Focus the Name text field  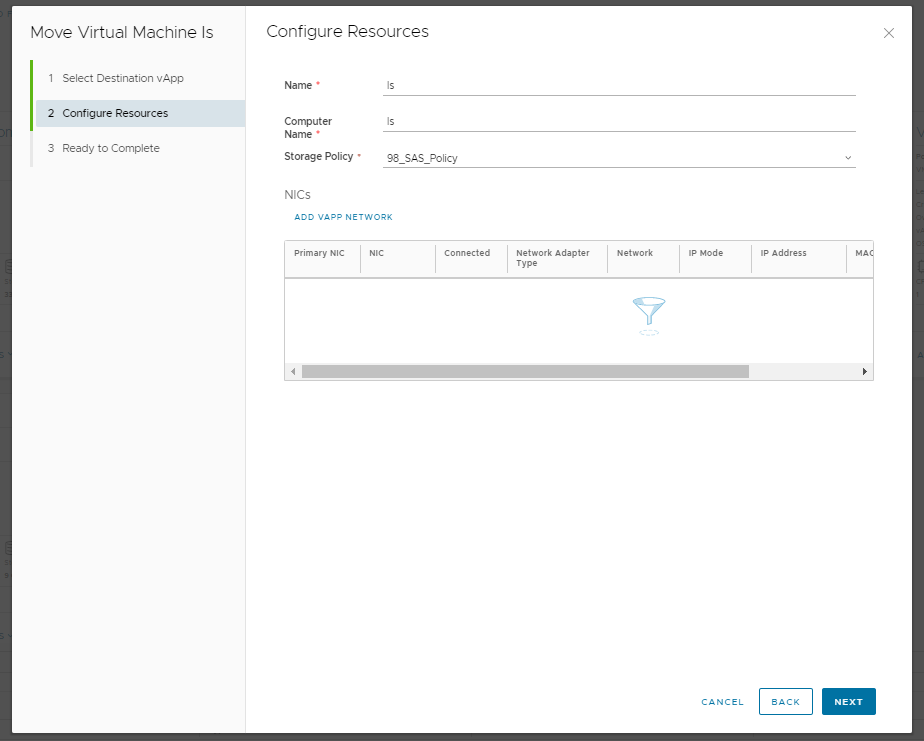click(619, 86)
